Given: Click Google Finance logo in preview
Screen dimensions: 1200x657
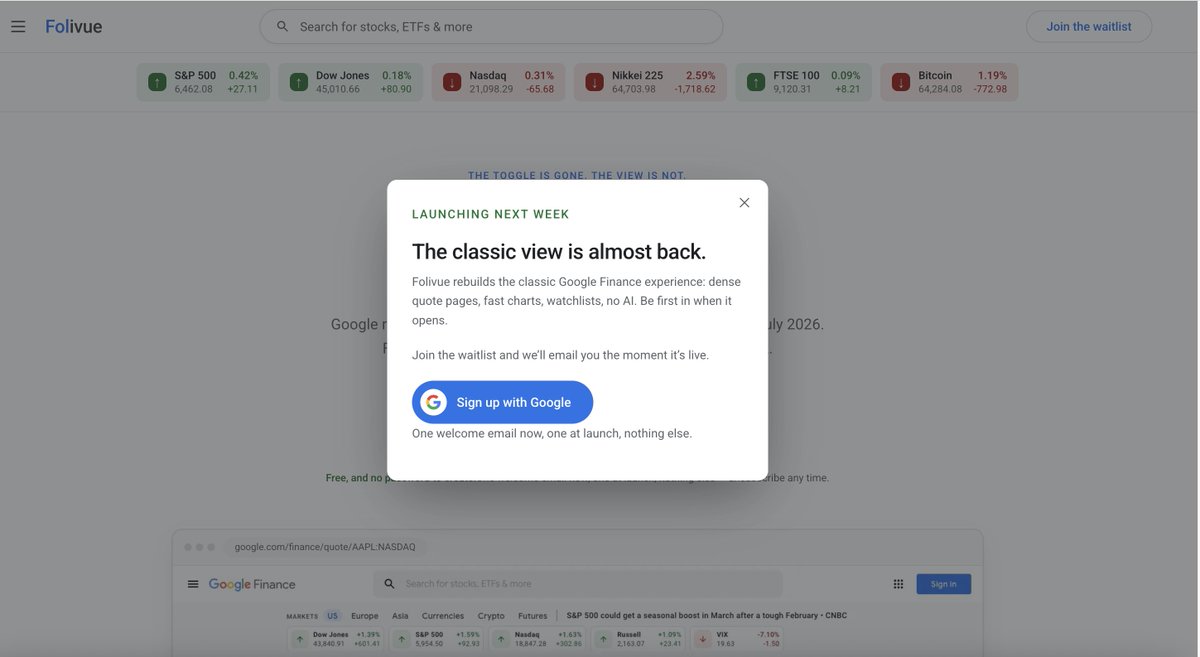Looking at the screenshot, I should 252,584.
